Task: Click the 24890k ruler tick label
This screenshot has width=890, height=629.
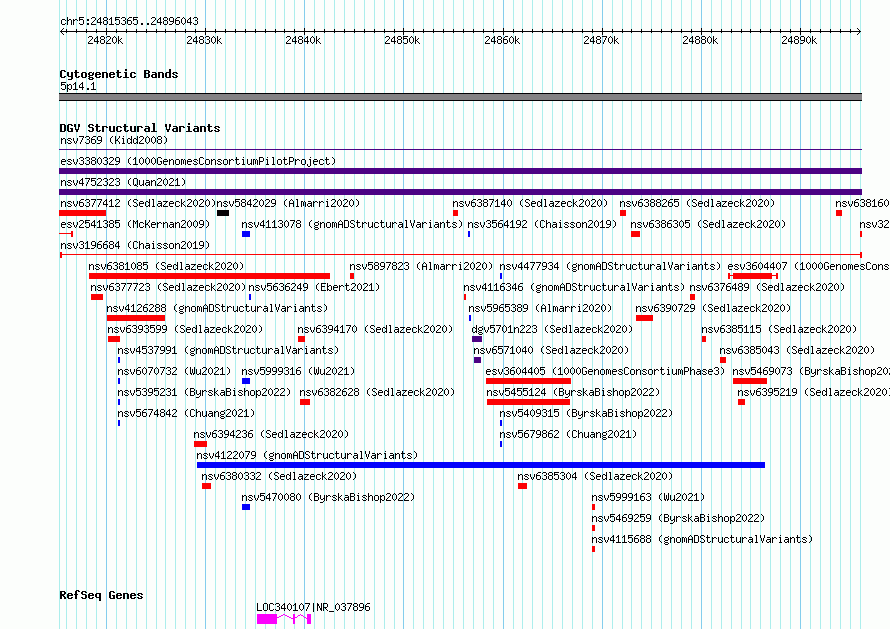Action: (x=799, y=40)
